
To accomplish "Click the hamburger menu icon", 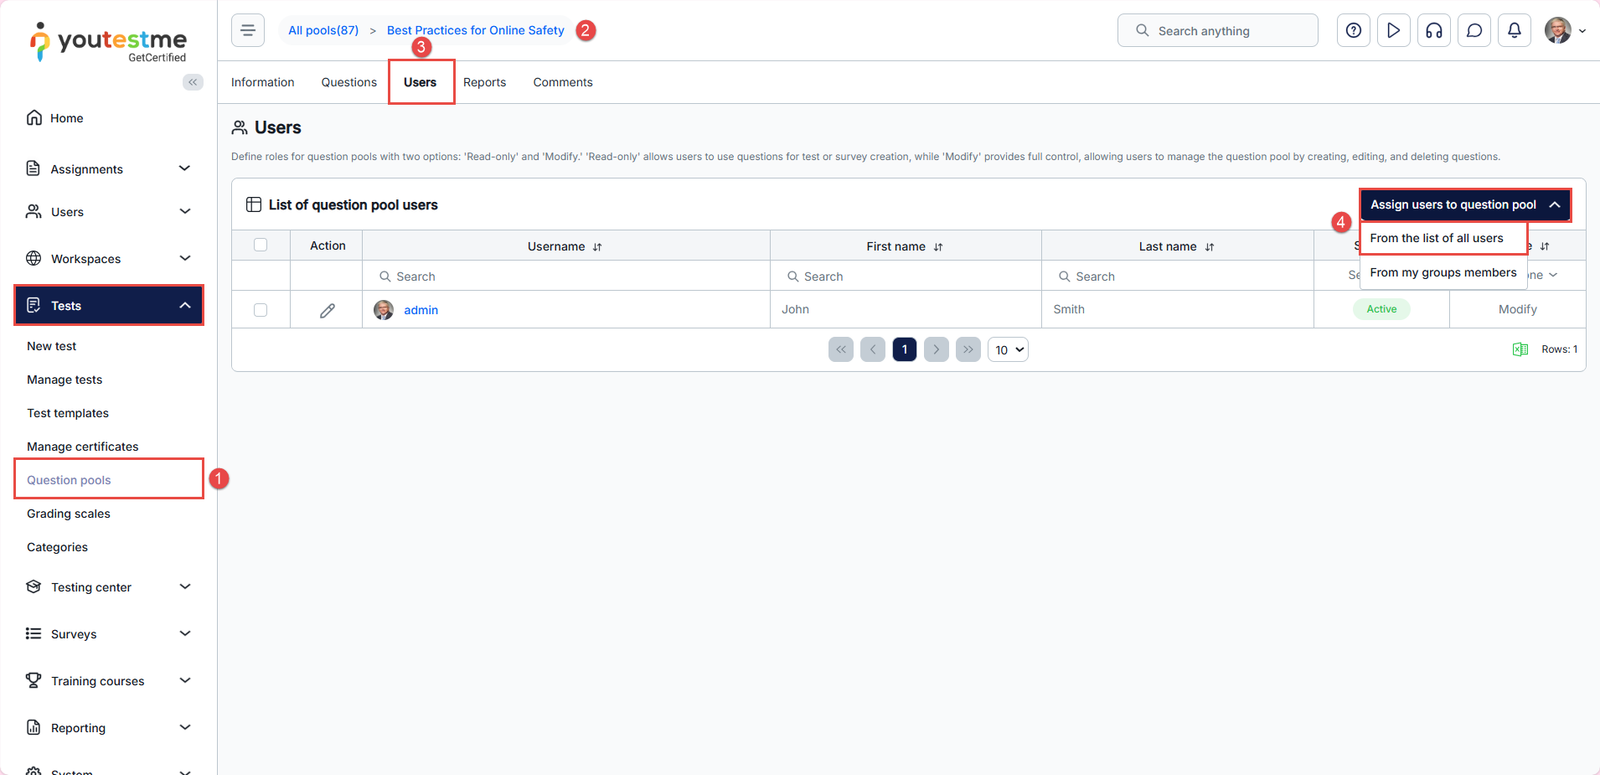I will point(248,30).
